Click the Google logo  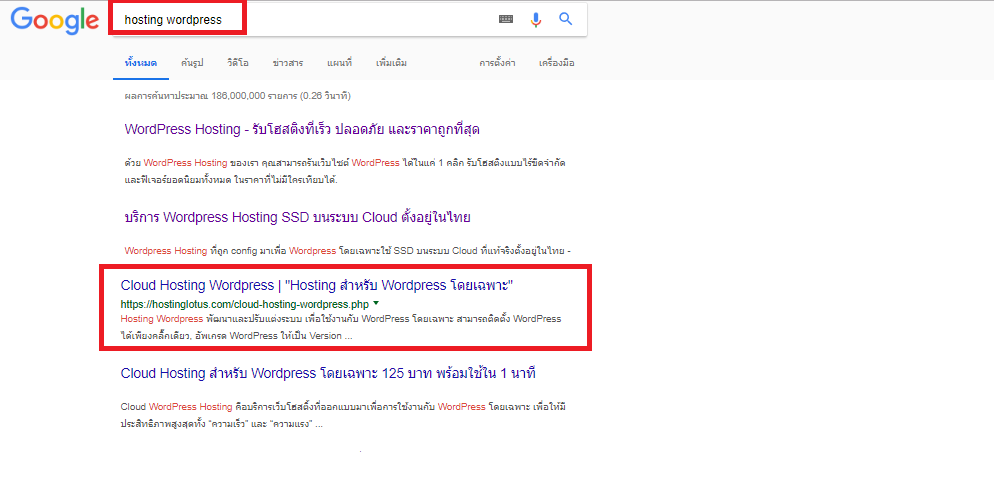55,20
